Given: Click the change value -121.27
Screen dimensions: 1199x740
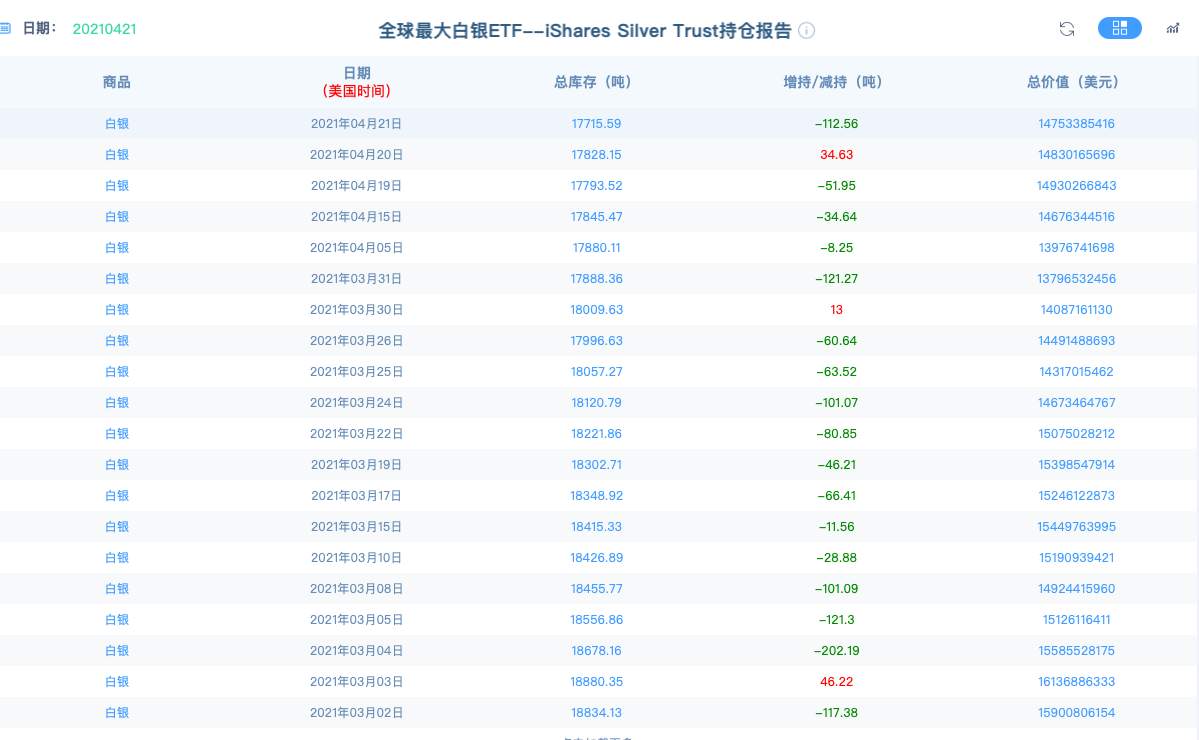Looking at the screenshot, I should 837,278.
